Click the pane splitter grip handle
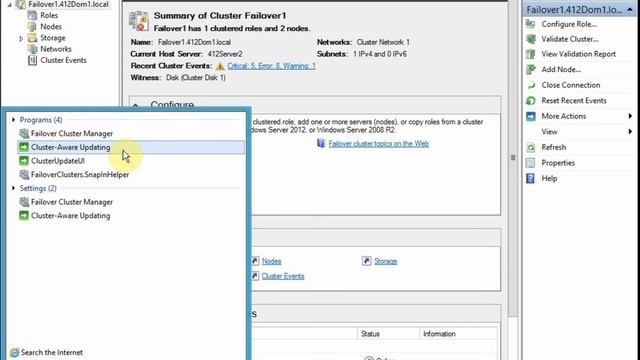The image size is (640, 360). pyautogui.click(x=513, y=158)
